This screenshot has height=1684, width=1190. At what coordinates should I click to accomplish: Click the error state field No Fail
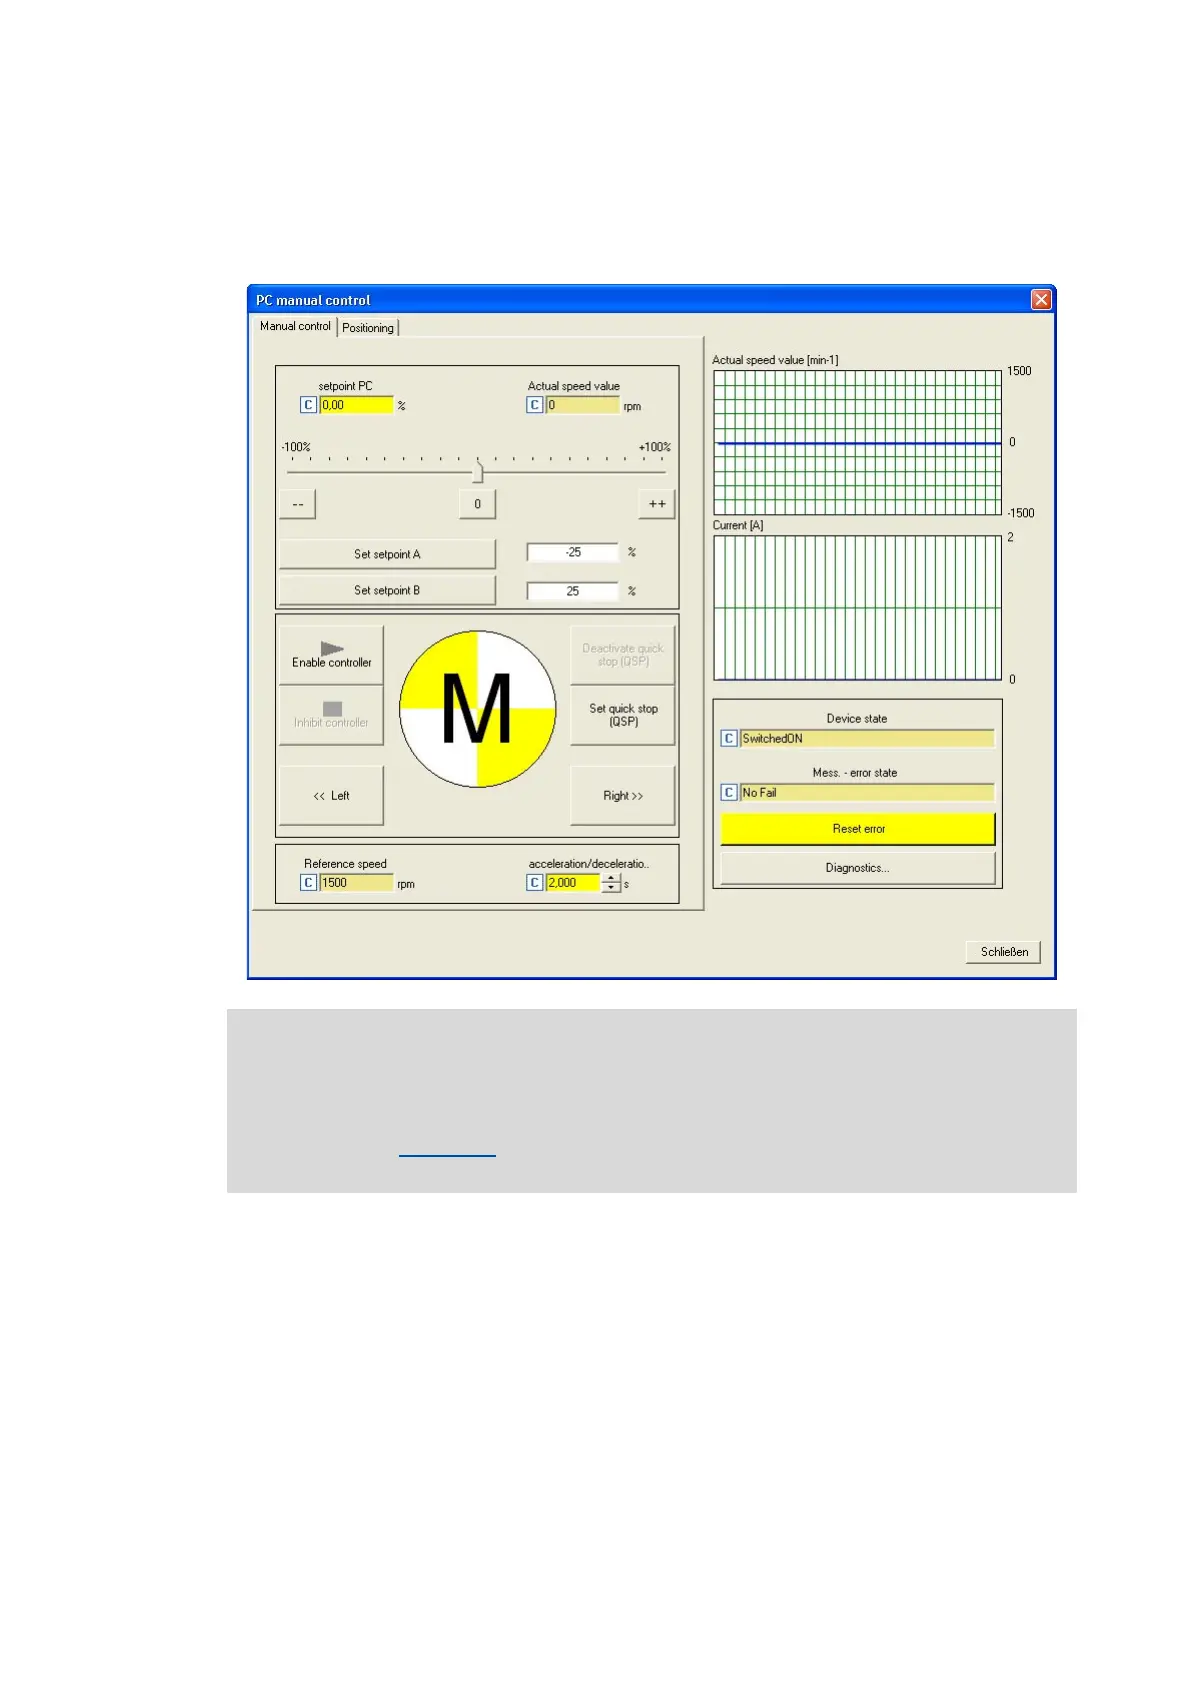coord(867,793)
